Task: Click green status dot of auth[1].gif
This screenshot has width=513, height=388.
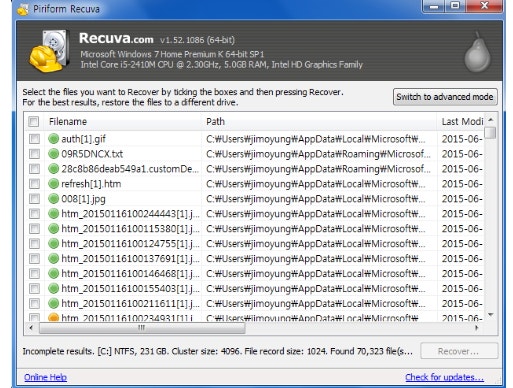Action: [53, 139]
